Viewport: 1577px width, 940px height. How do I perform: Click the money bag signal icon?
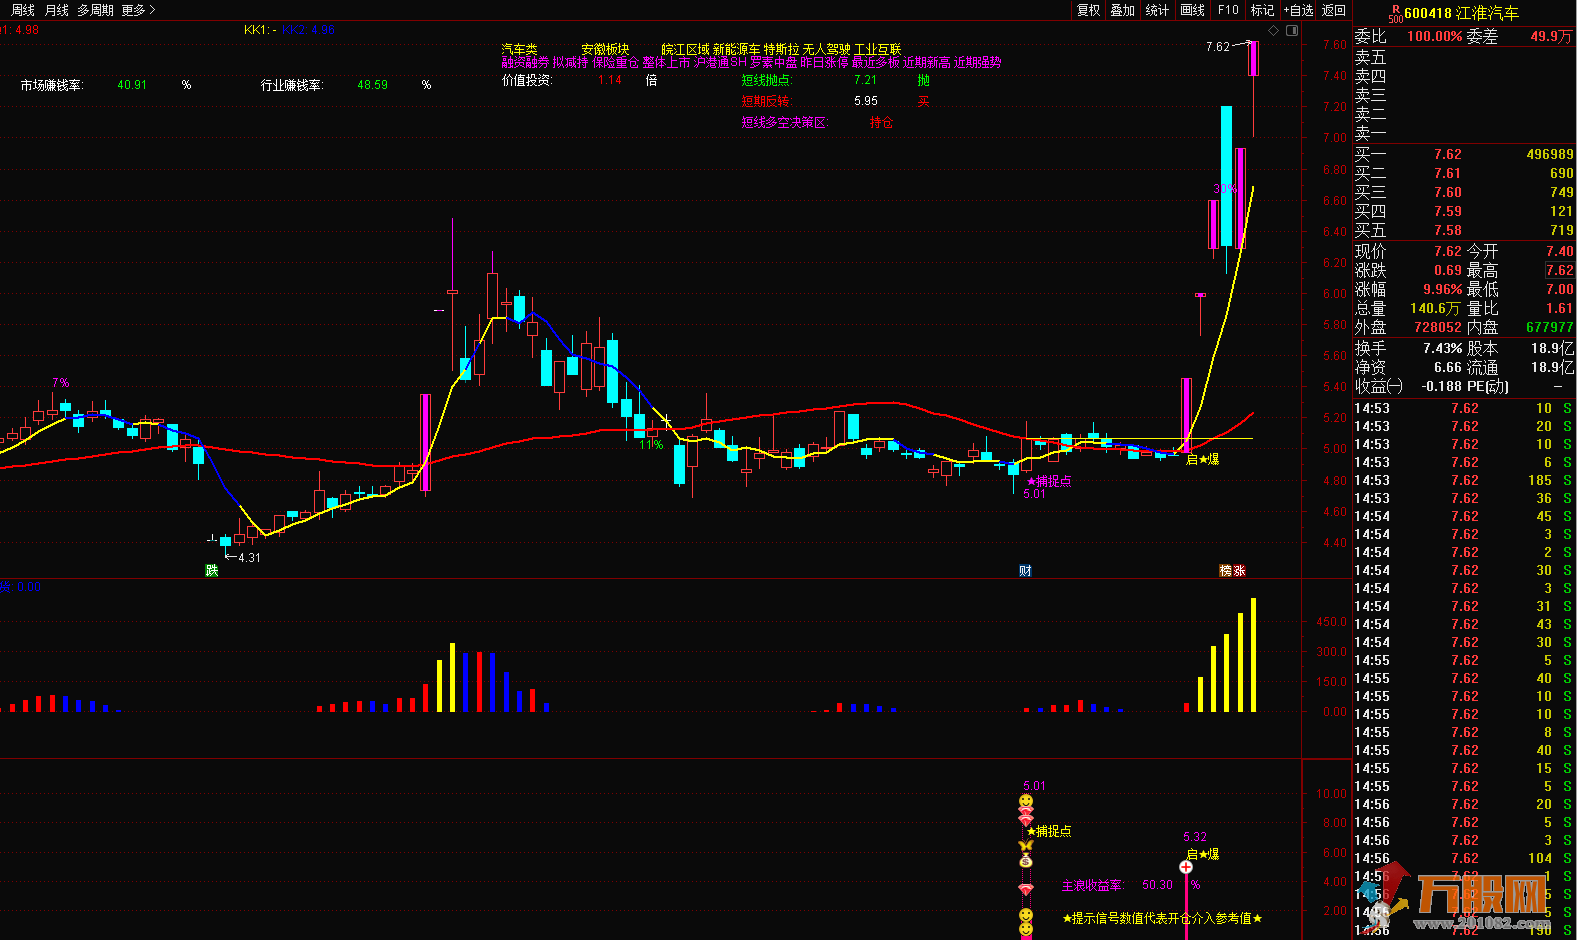(x=1026, y=860)
